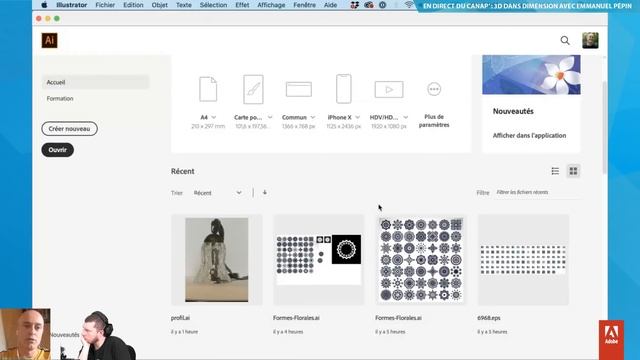Open Formes-Florales.ai thumbnail with black square
Viewport: 640px width, 360px height.
(x=318, y=260)
